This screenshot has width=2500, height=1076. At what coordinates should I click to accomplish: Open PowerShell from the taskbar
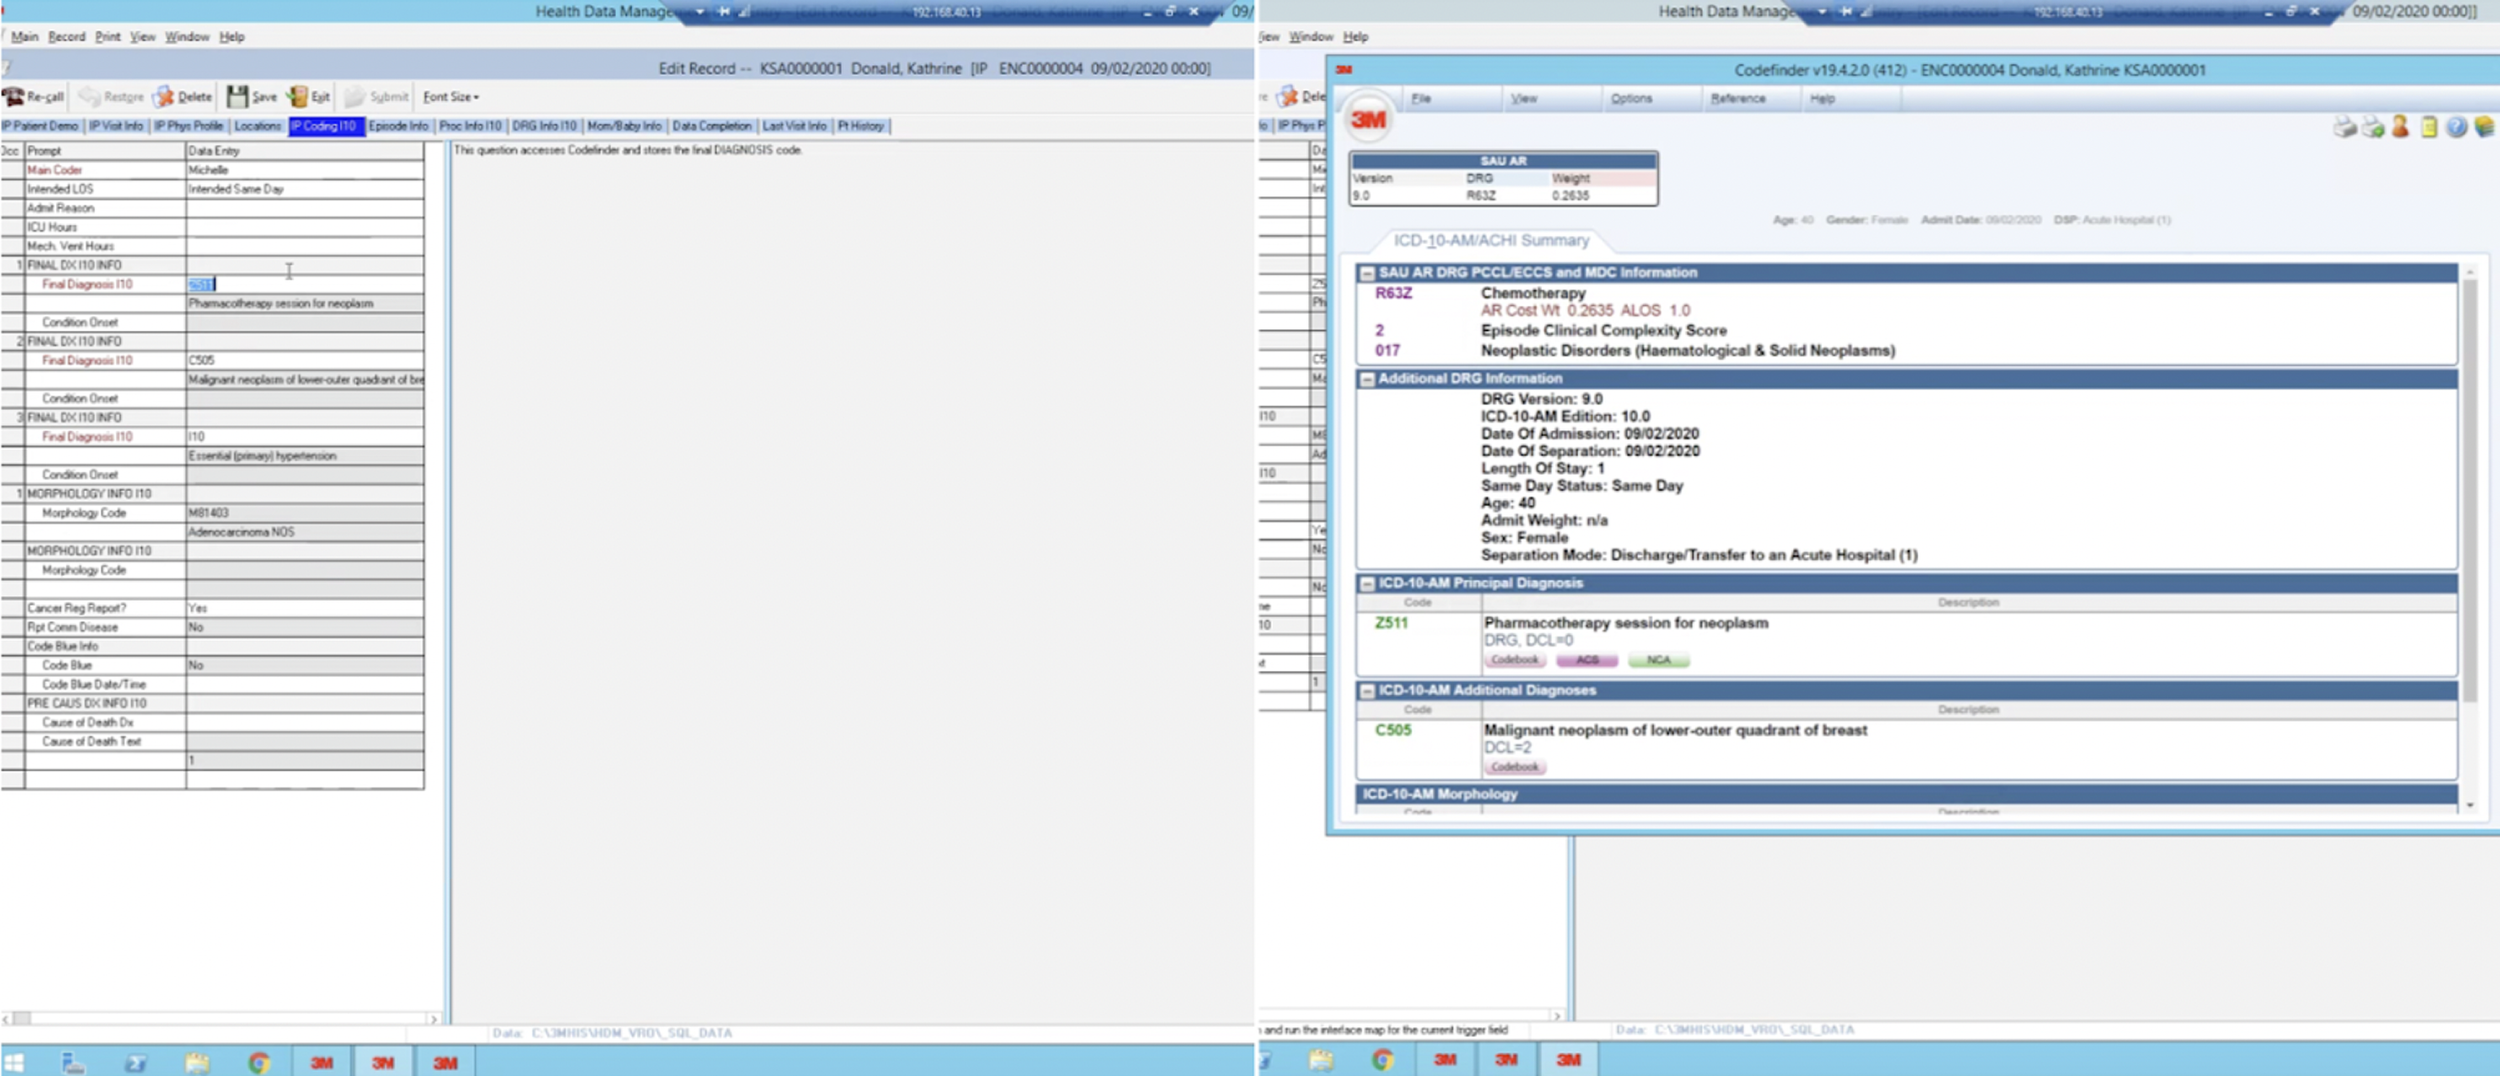point(135,1062)
